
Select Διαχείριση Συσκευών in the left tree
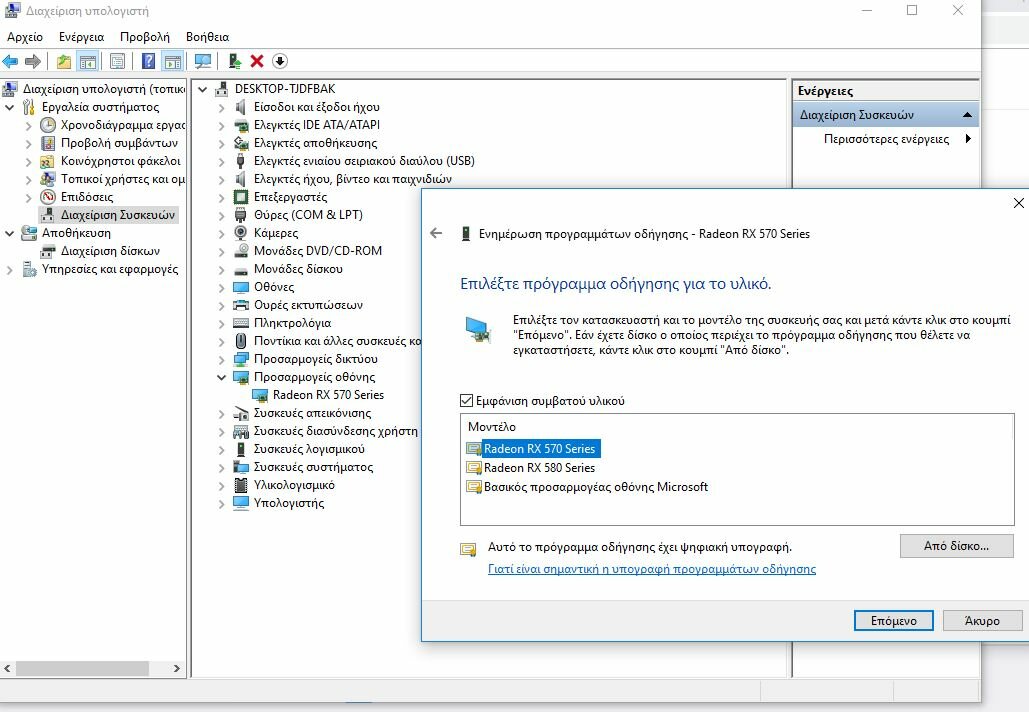pyautogui.click(x=118, y=215)
